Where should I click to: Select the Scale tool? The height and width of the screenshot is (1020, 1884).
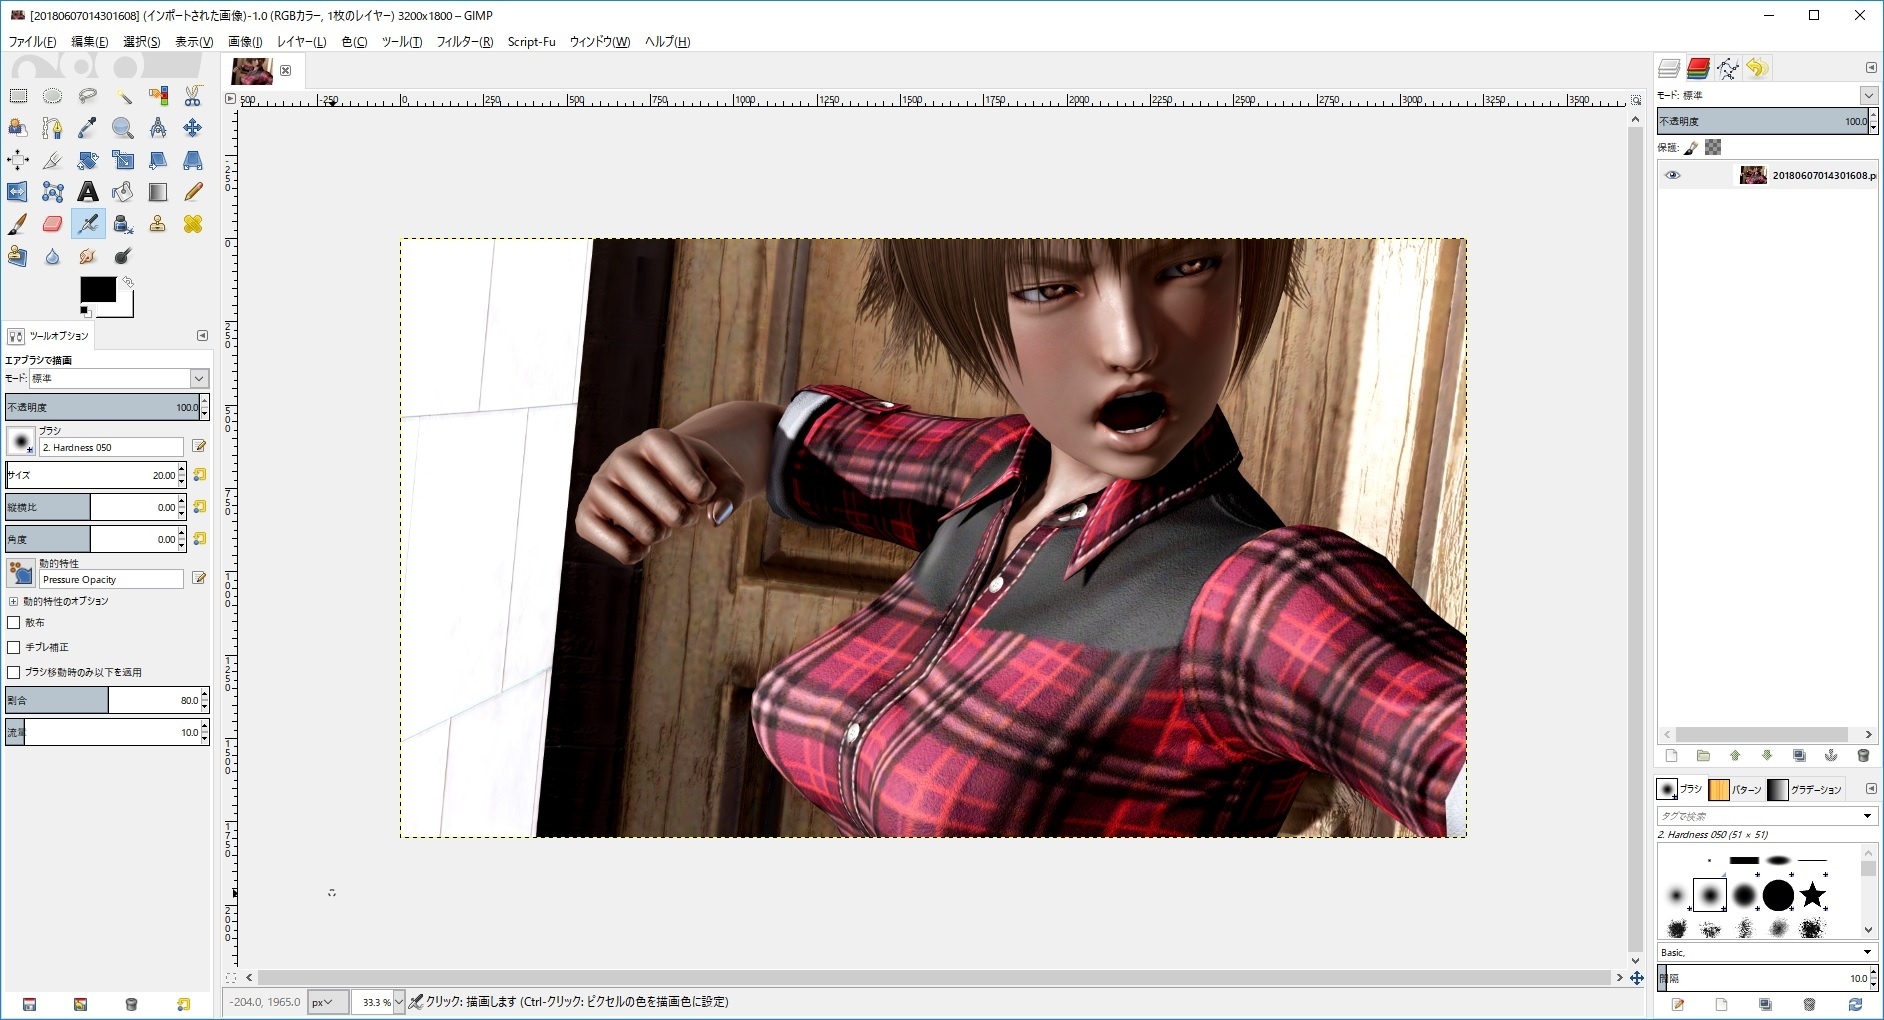123,160
